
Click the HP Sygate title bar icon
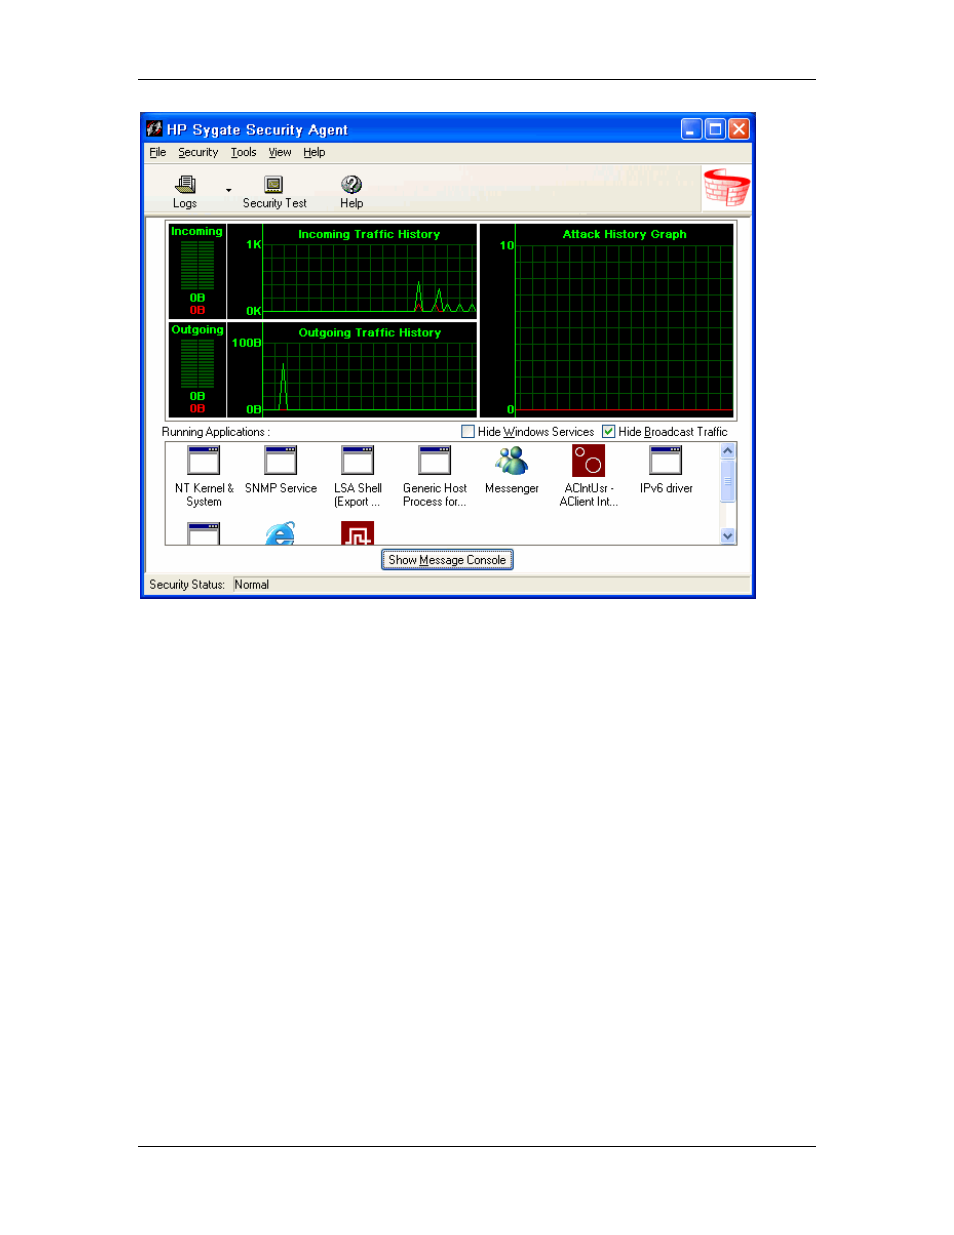point(154,129)
